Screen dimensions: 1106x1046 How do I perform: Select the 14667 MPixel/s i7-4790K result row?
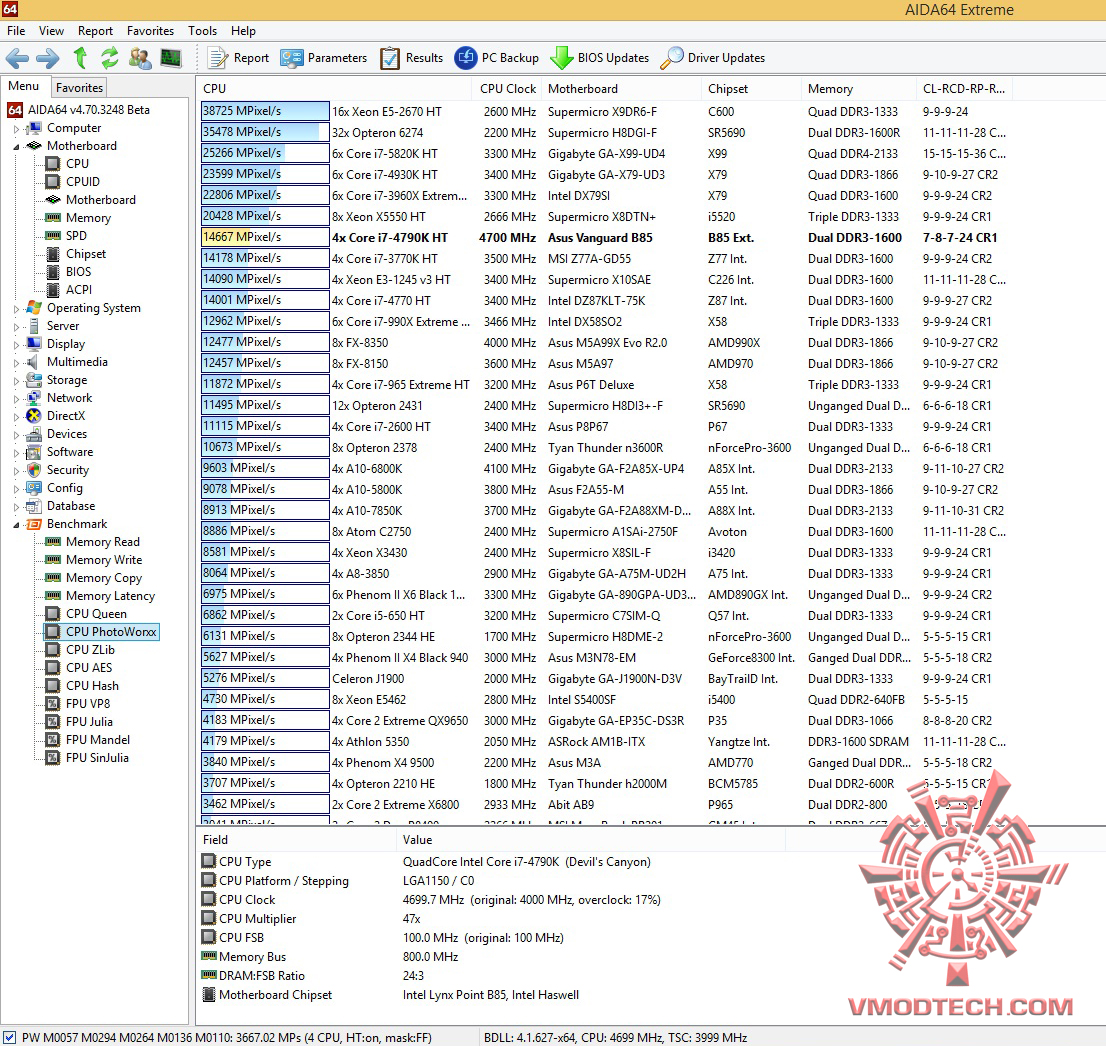[x=605, y=238]
